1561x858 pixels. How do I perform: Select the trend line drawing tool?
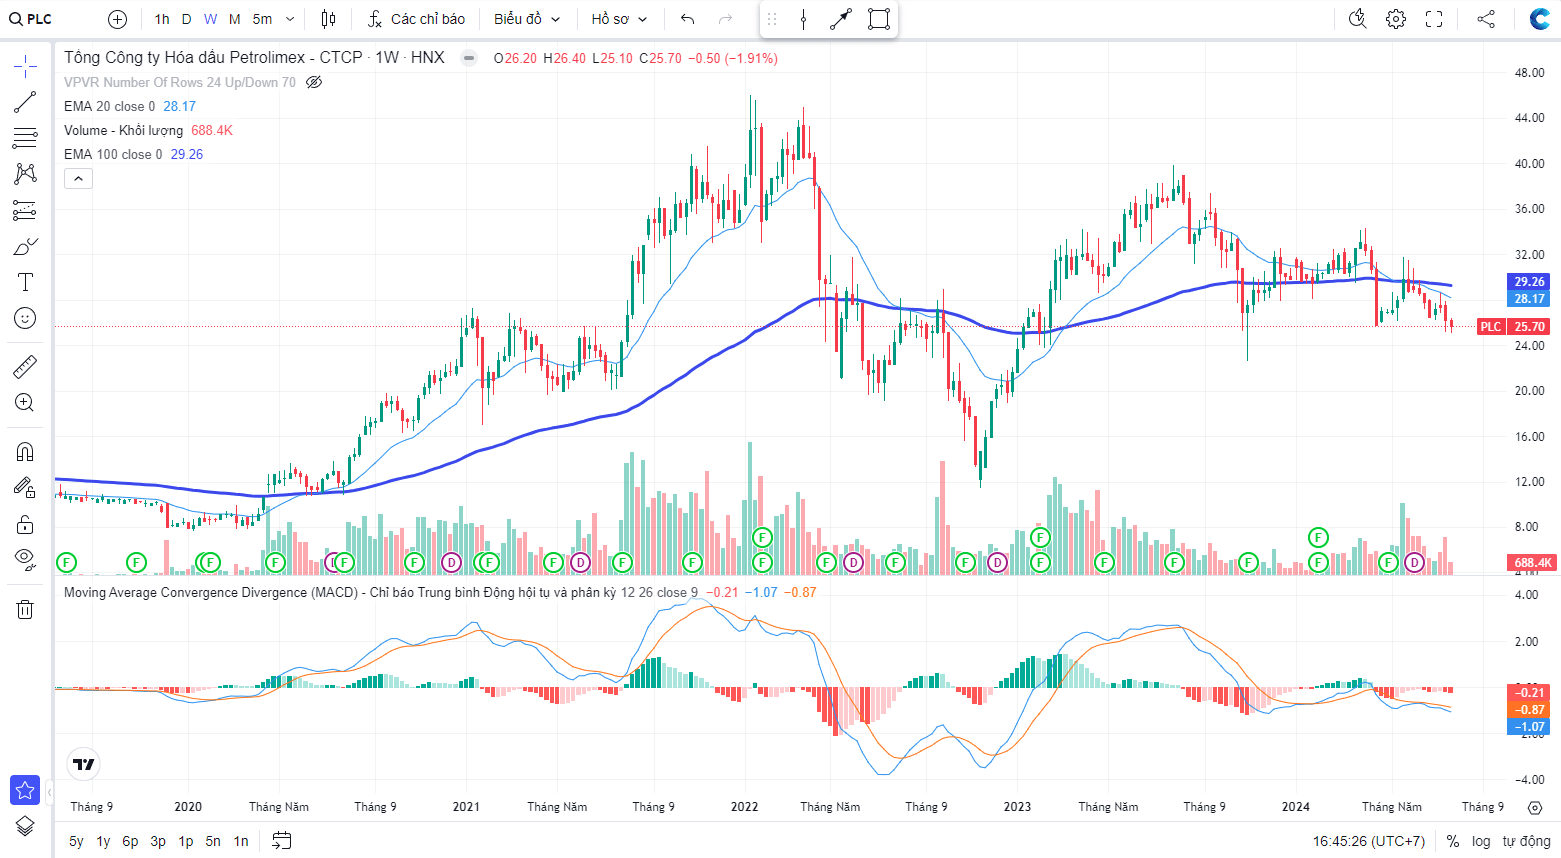click(x=25, y=102)
